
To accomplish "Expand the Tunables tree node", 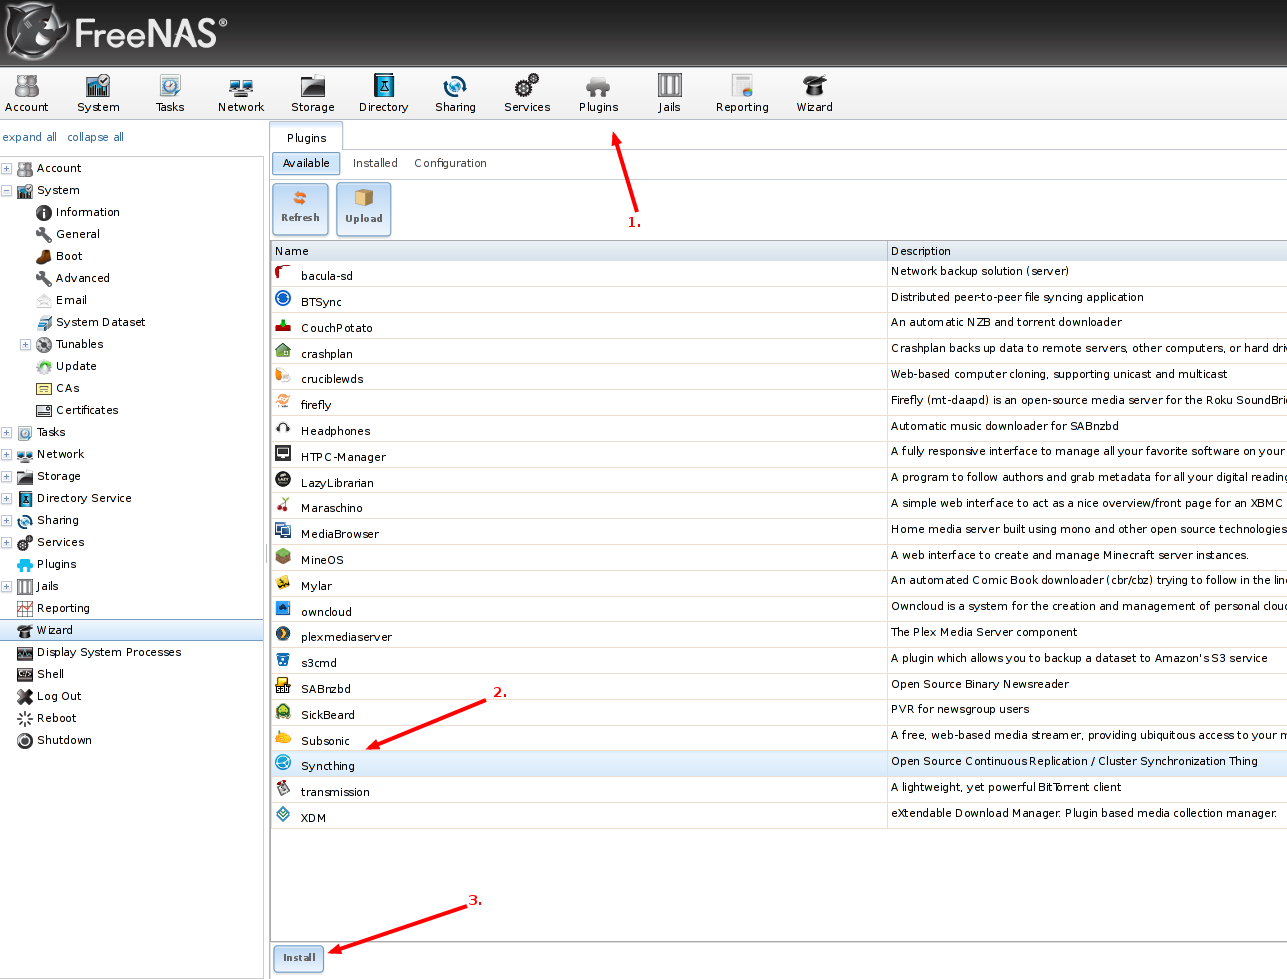I will (26, 344).
